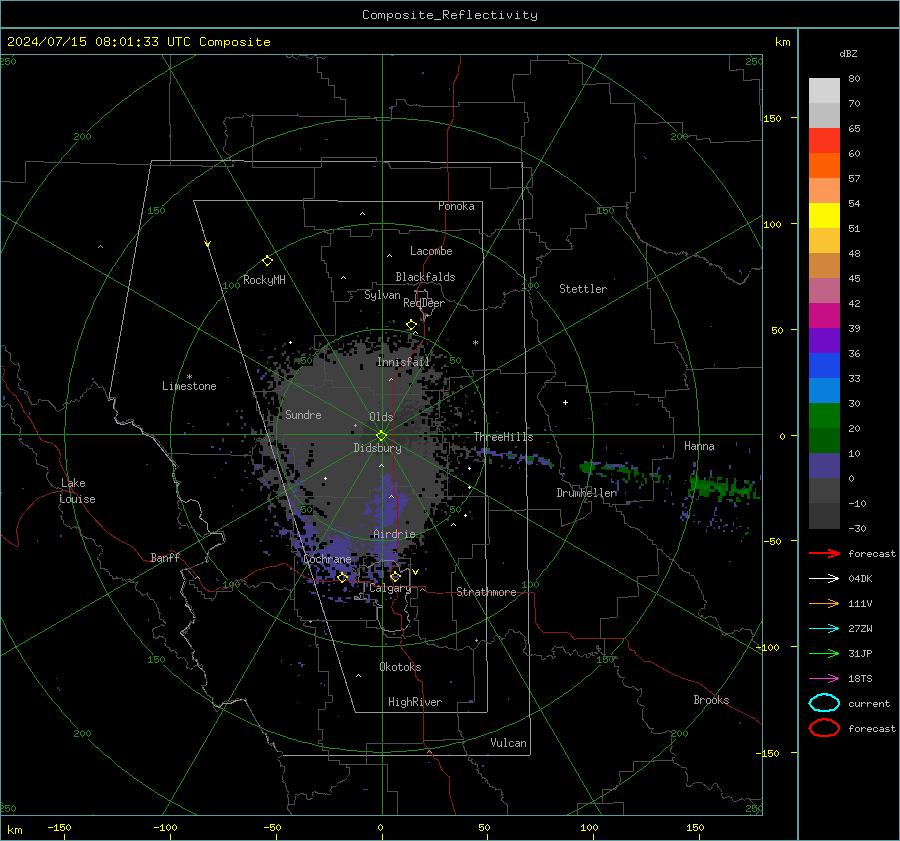Screen dimensions: 900x841
Task: Click the Okotoks city label
Action: coord(400,667)
